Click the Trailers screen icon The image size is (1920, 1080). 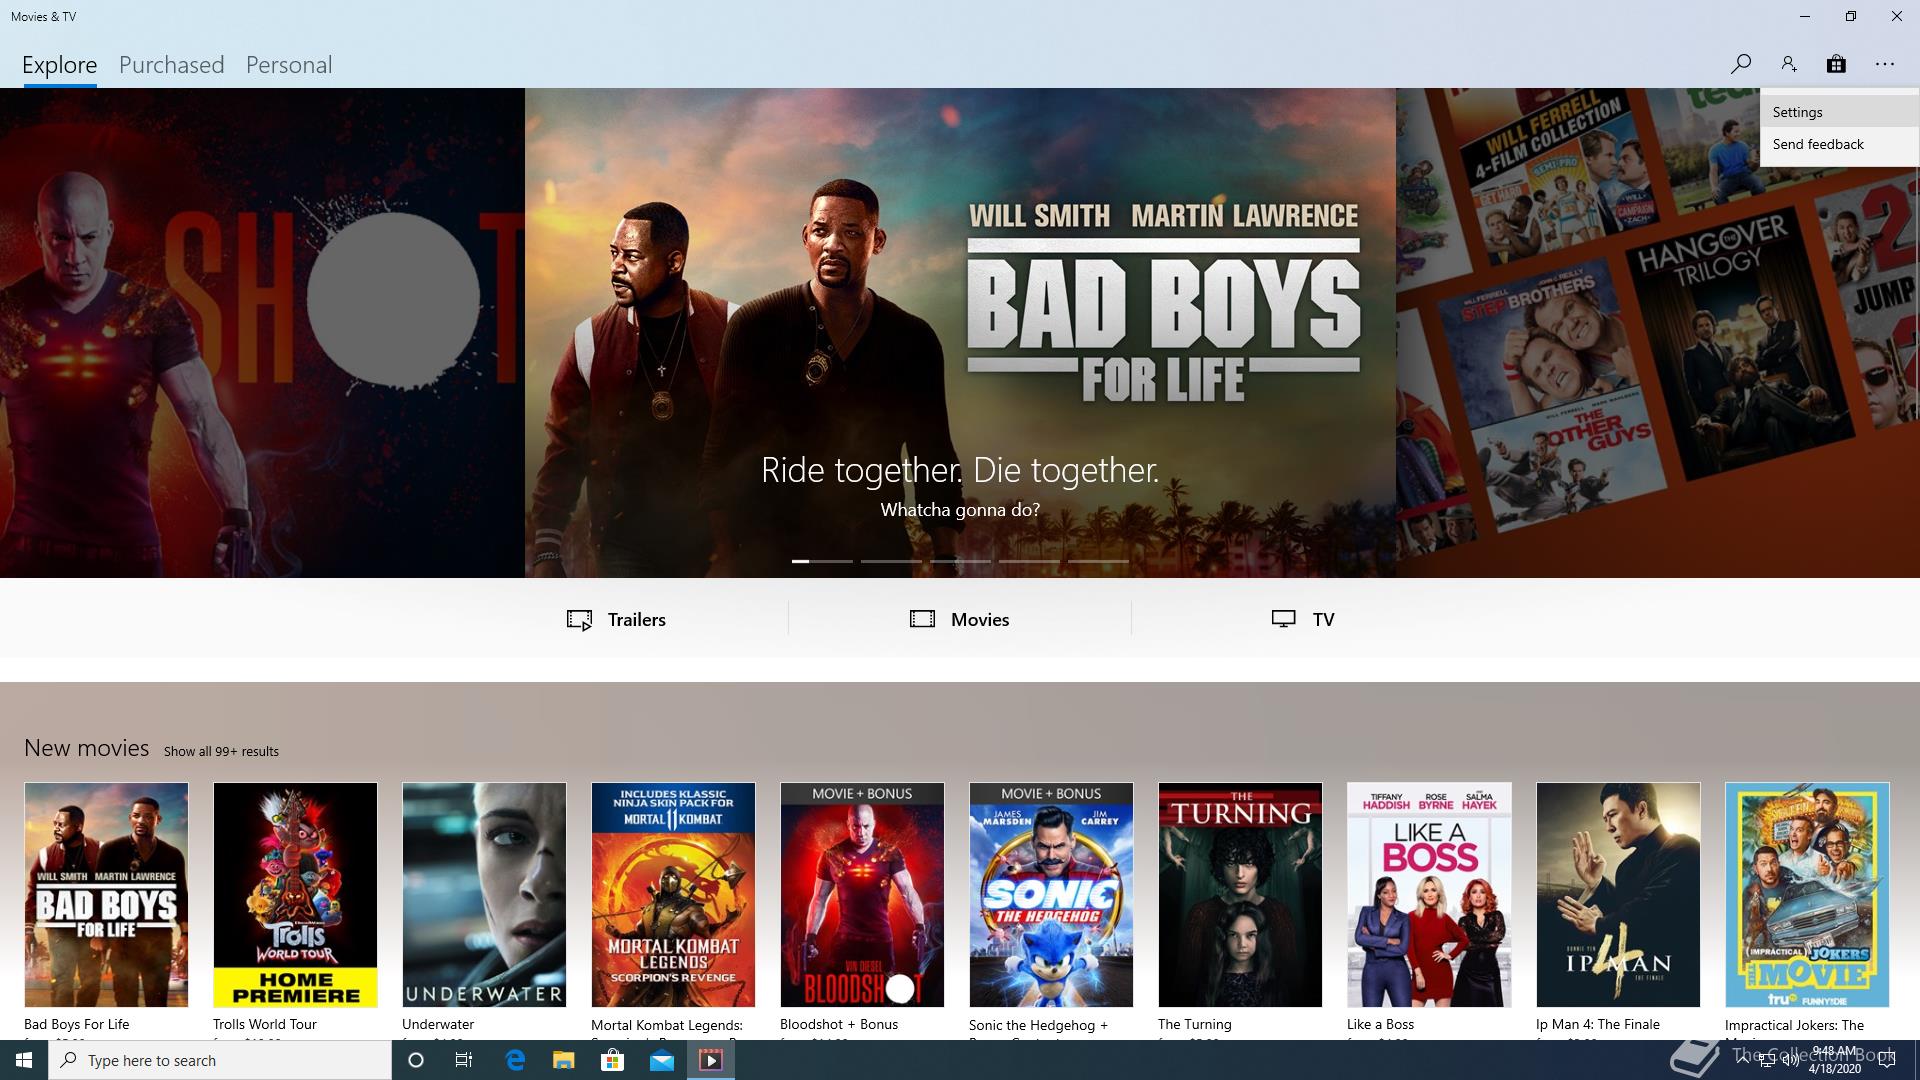[x=579, y=620]
